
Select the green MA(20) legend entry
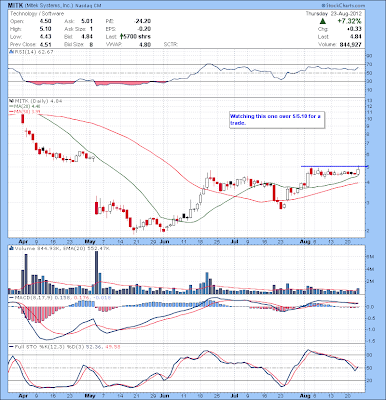click(22, 106)
